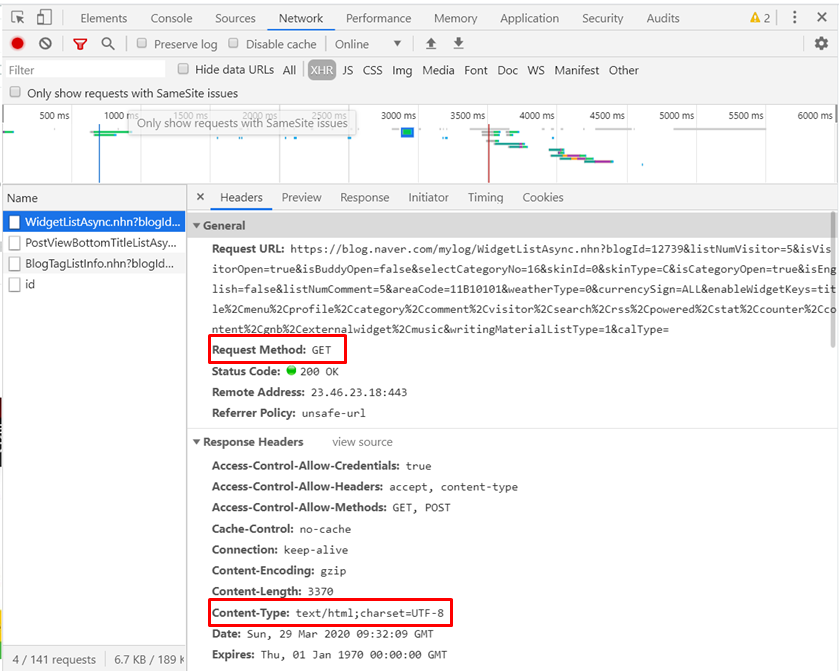Open the warnings indicator showing 2
839x671 pixels.
(760, 18)
